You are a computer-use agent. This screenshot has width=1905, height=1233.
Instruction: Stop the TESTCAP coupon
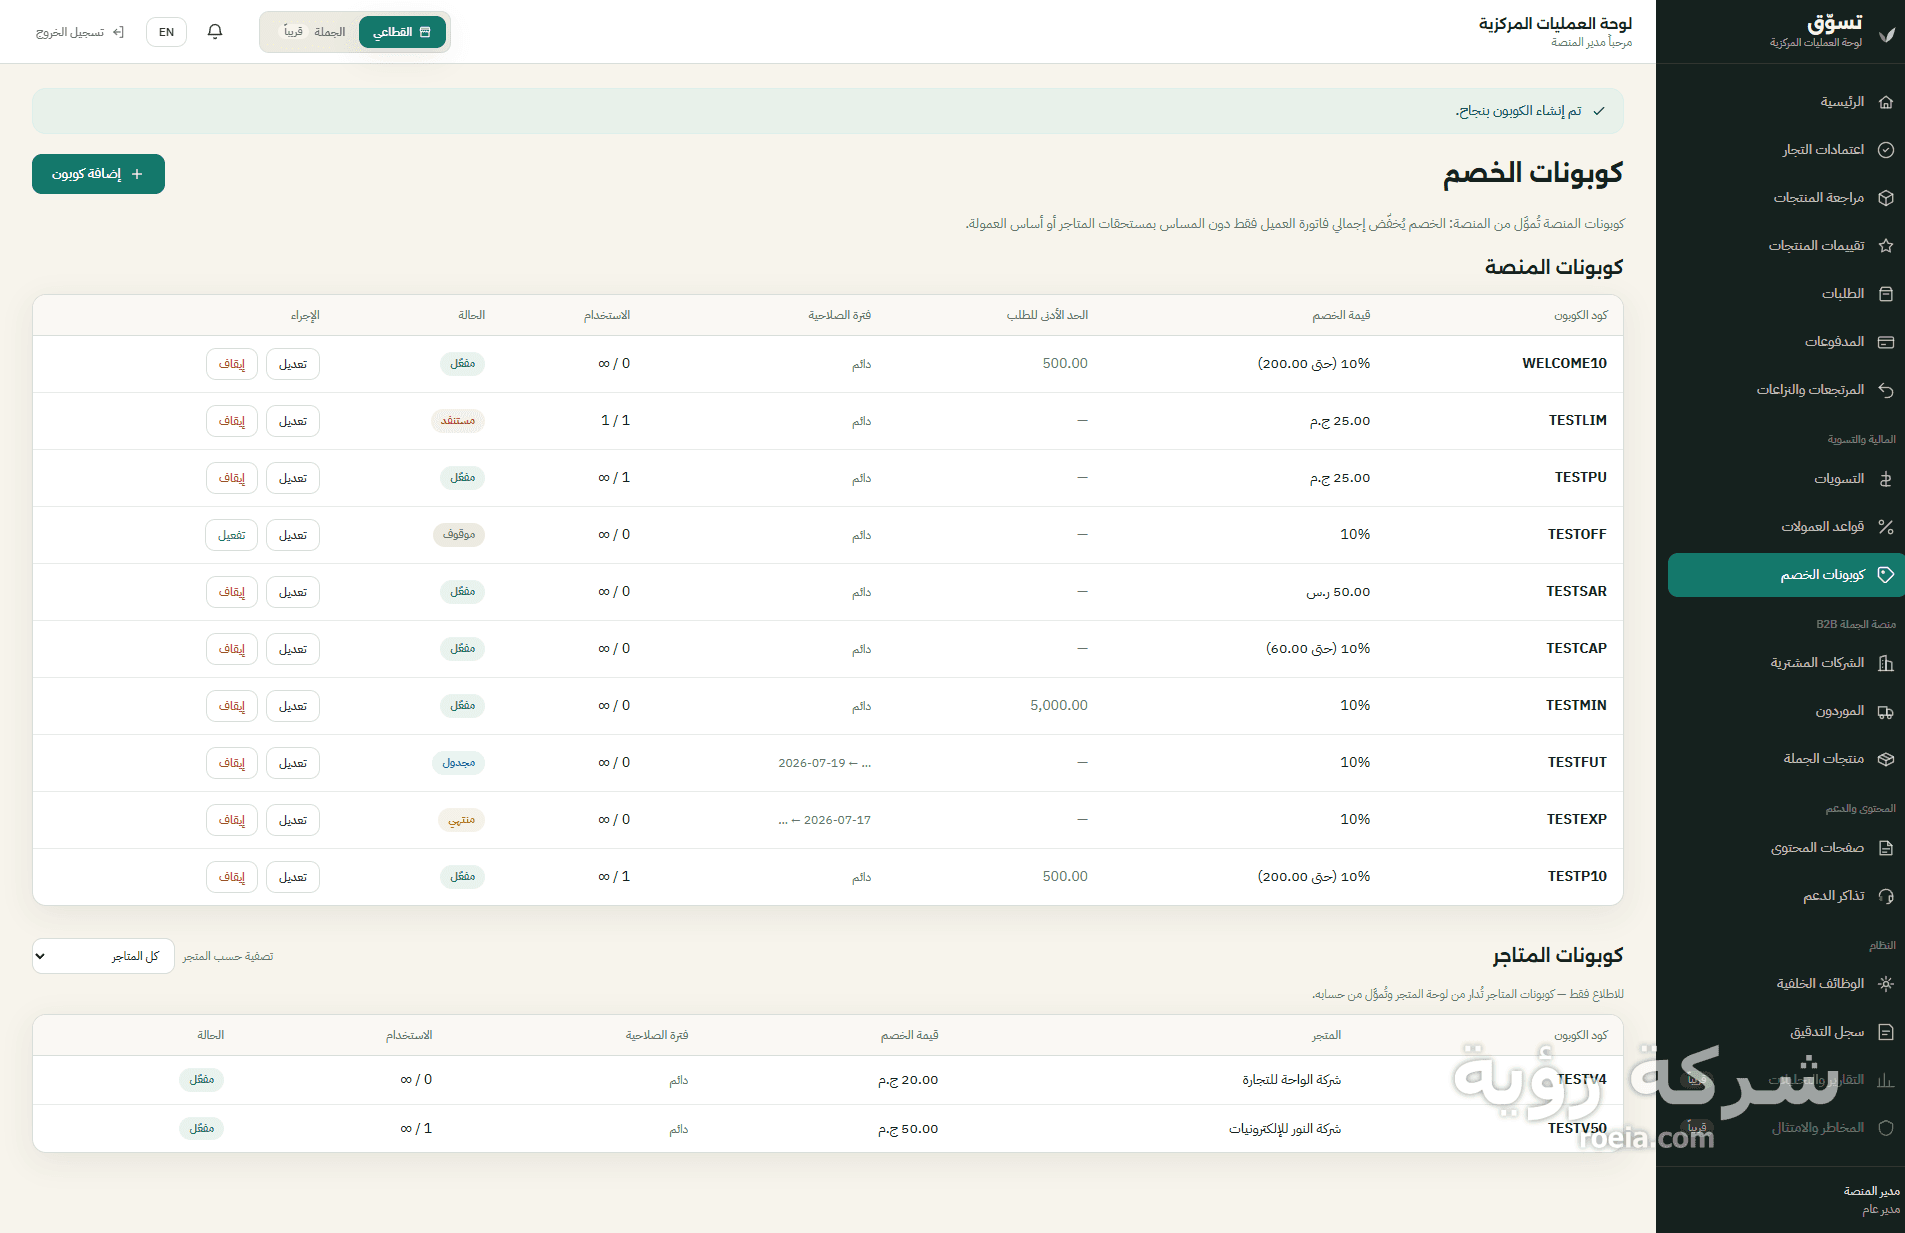tap(232, 649)
